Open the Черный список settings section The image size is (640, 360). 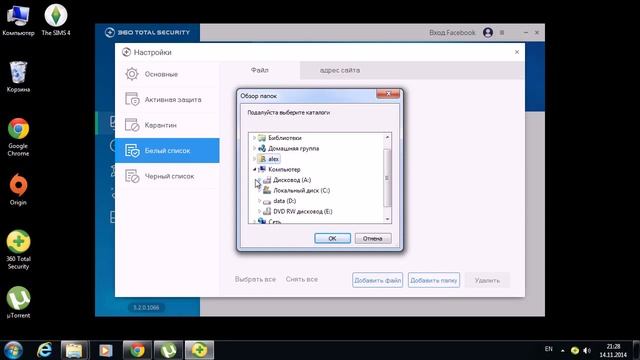(x=167, y=176)
